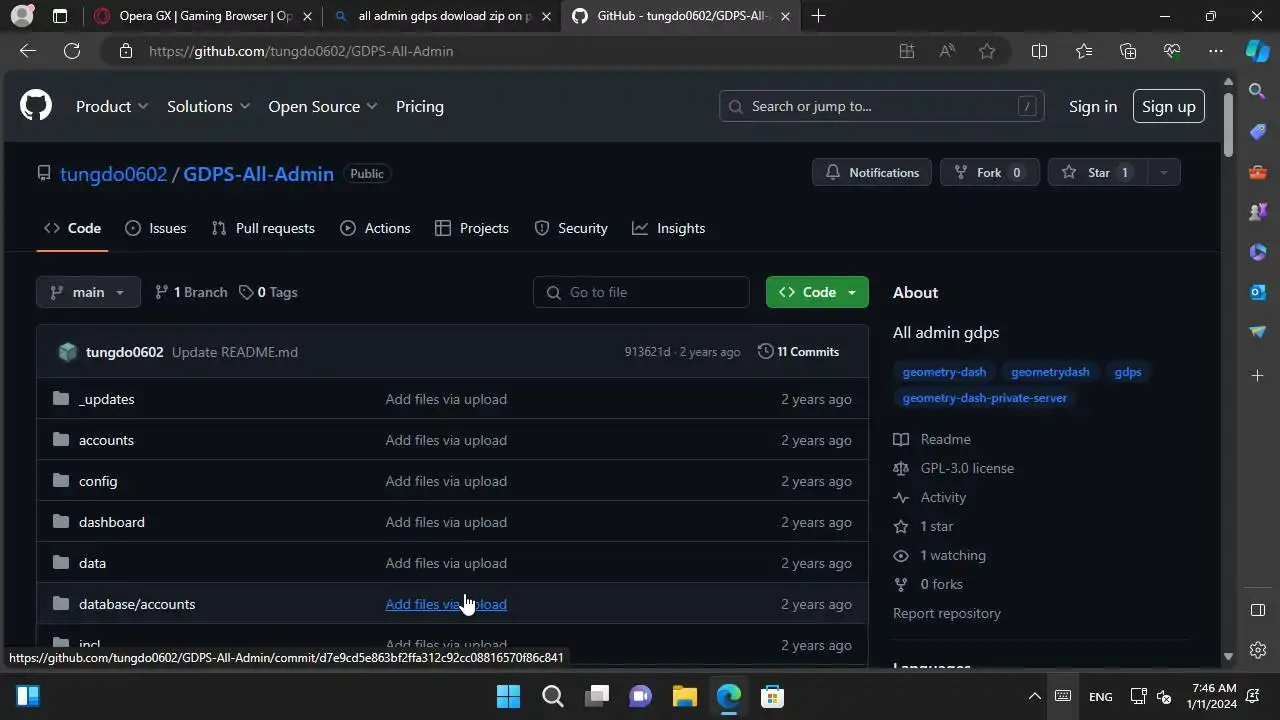Open Outlook icon in Edge sidebar

click(1258, 291)
